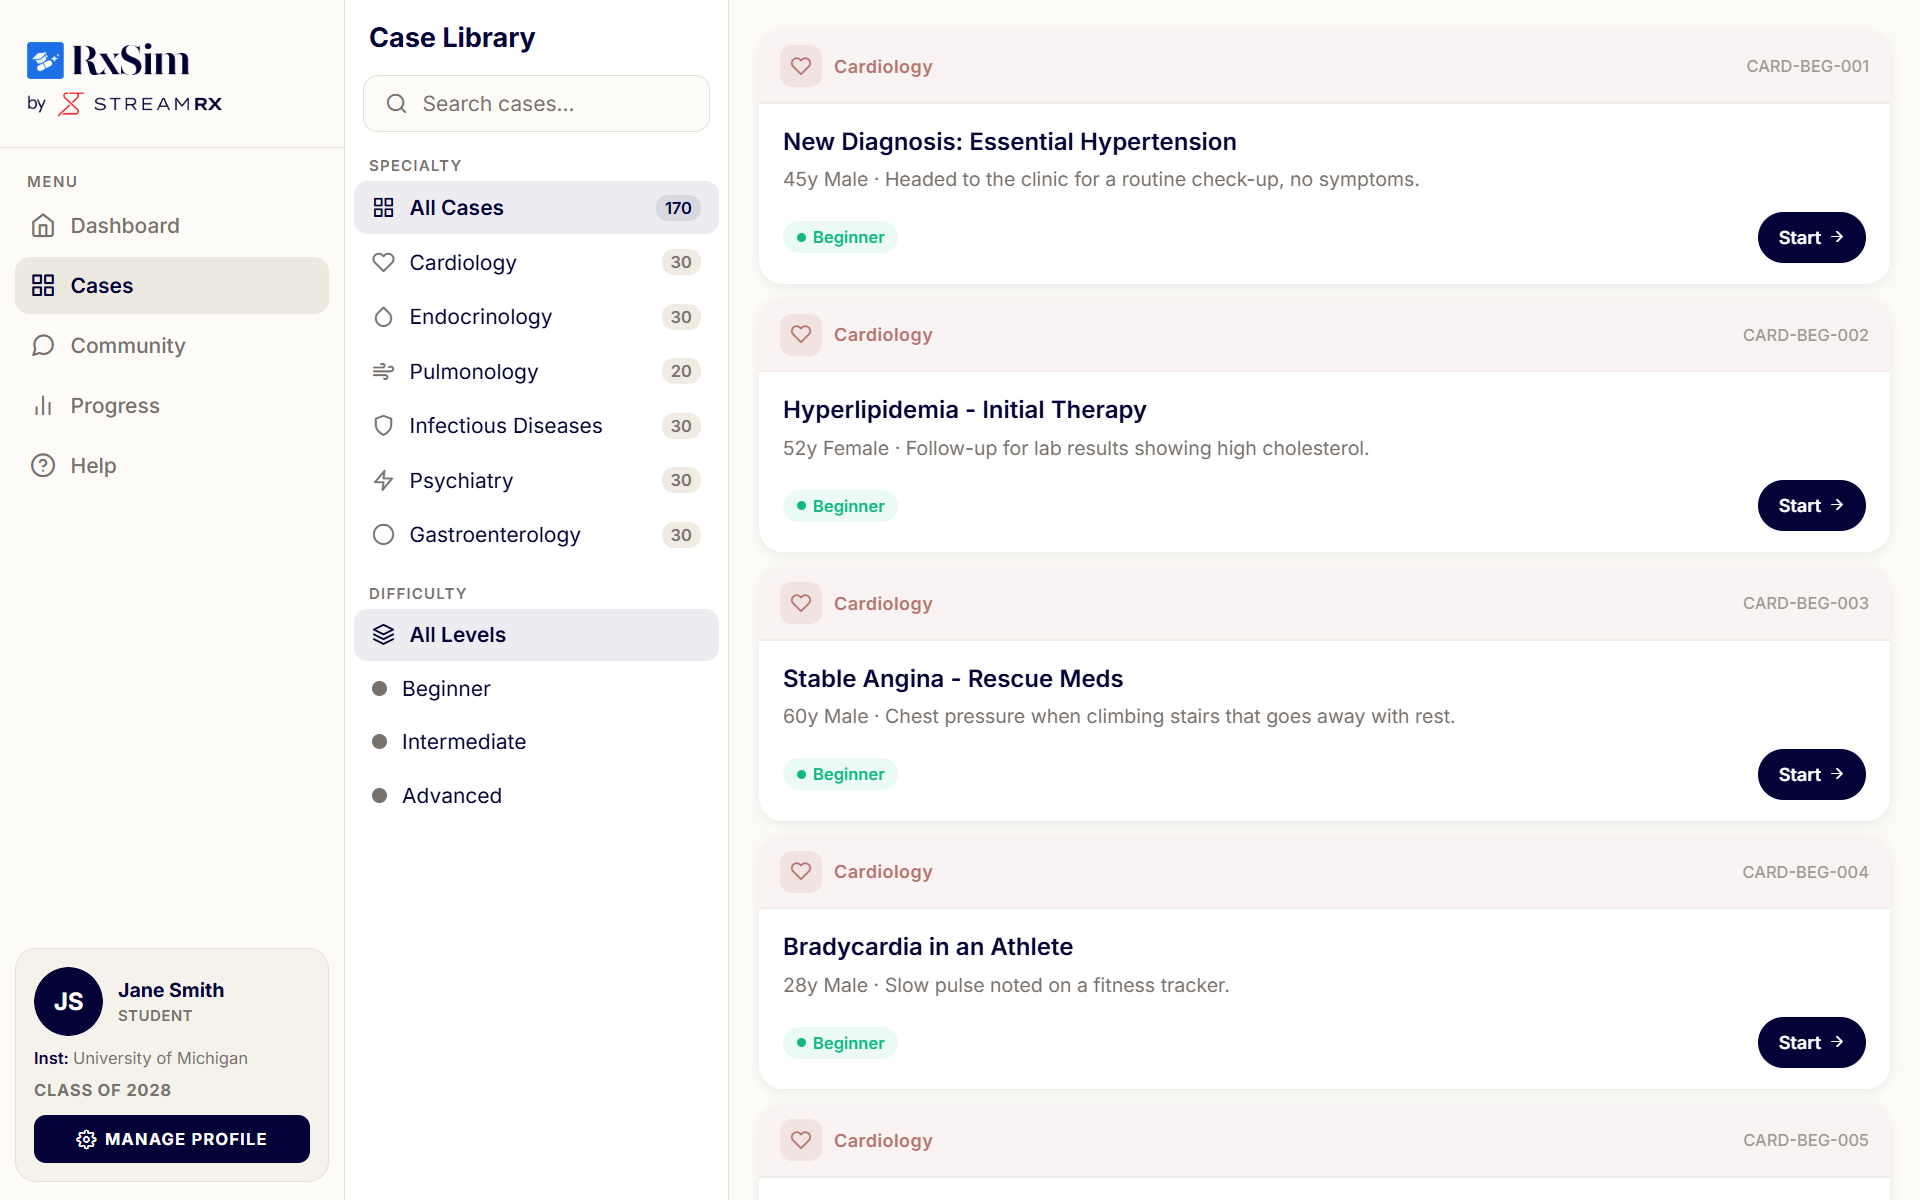Click the All Levels layers icon

click(384, 635)
